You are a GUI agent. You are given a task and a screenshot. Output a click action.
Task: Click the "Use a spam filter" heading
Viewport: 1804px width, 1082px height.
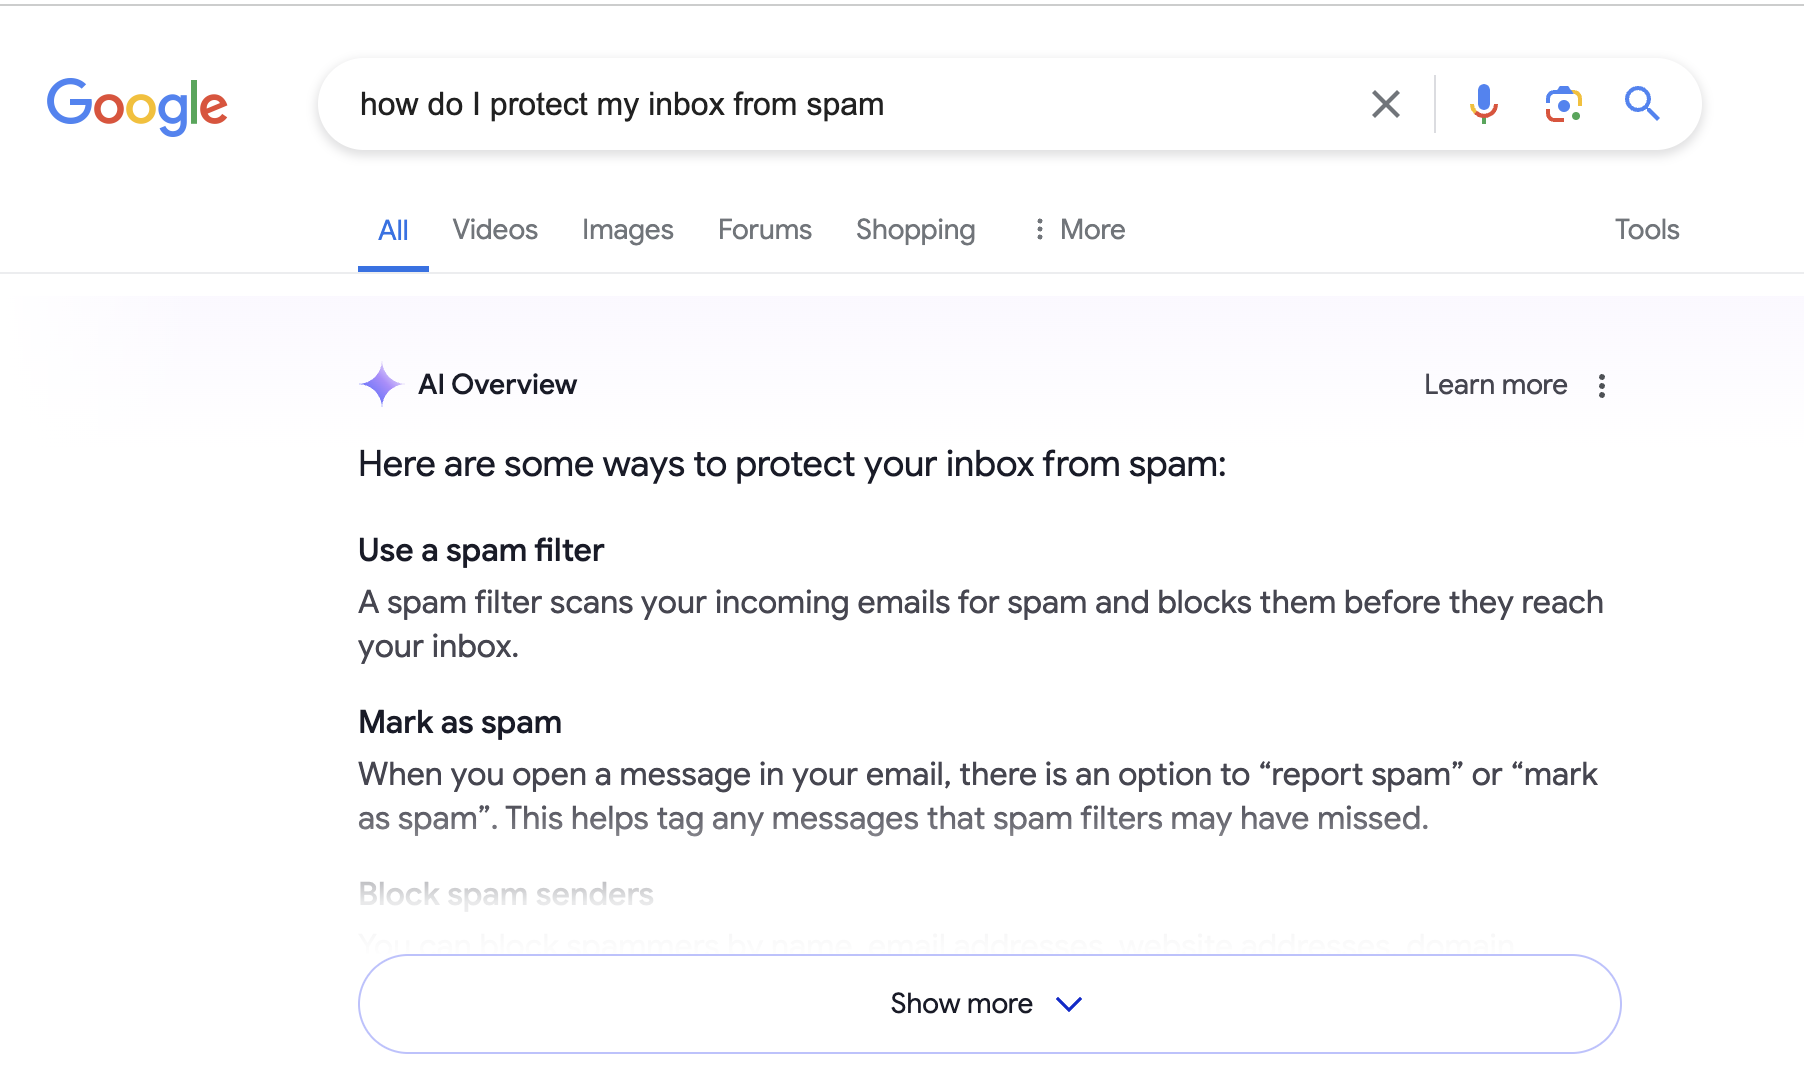481,550
